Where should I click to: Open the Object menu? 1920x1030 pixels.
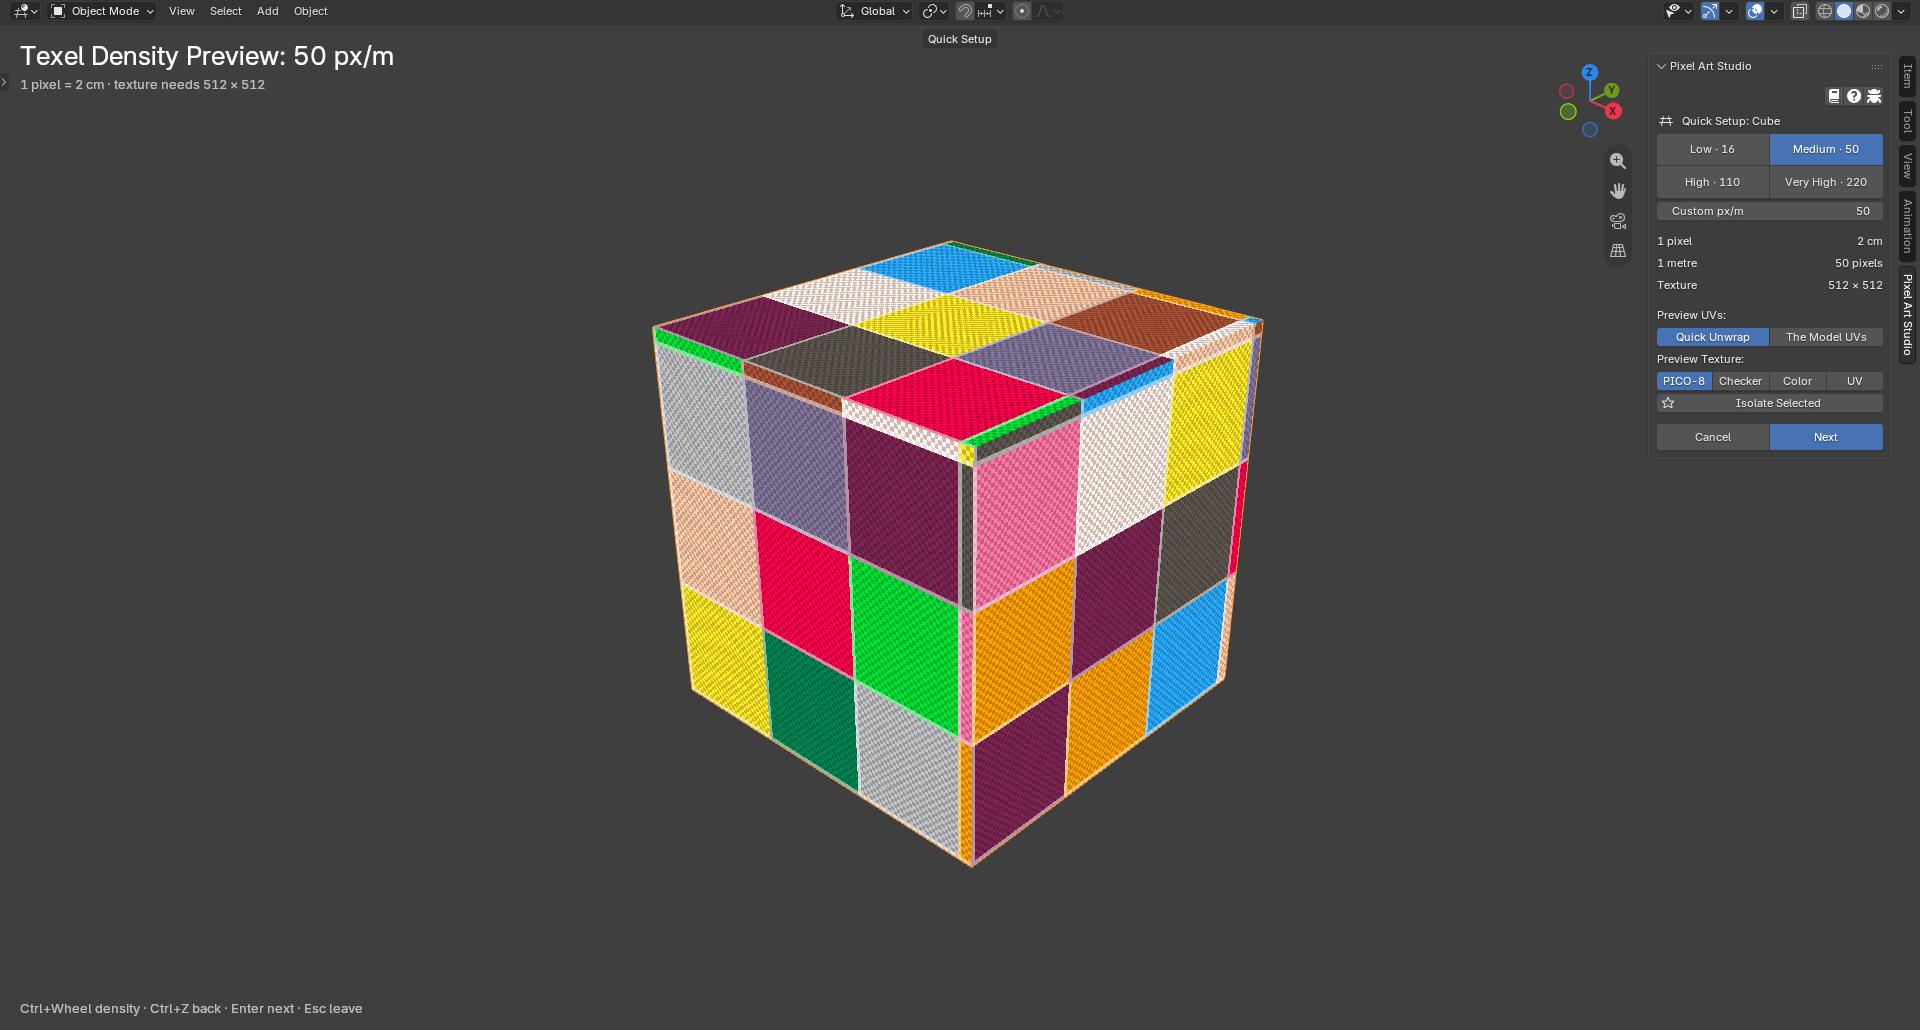pos(311,11)
